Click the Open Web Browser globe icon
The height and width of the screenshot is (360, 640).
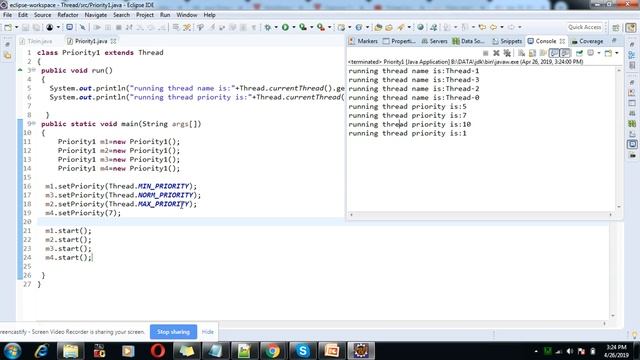420,27
